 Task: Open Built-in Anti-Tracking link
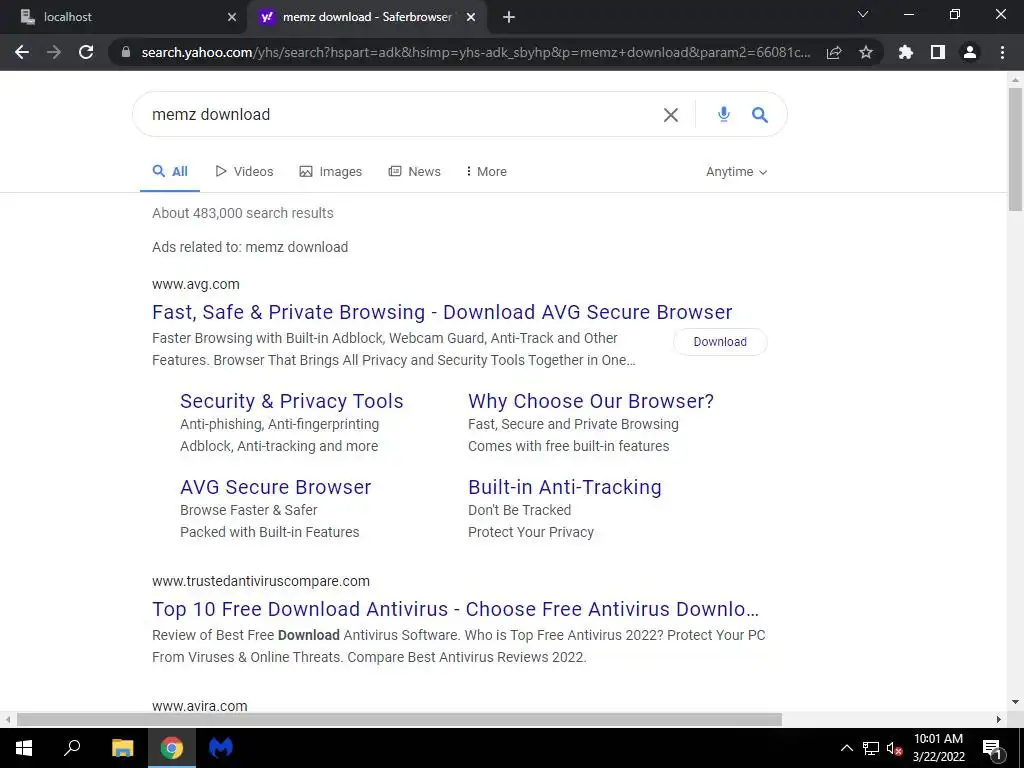[565, 487]
